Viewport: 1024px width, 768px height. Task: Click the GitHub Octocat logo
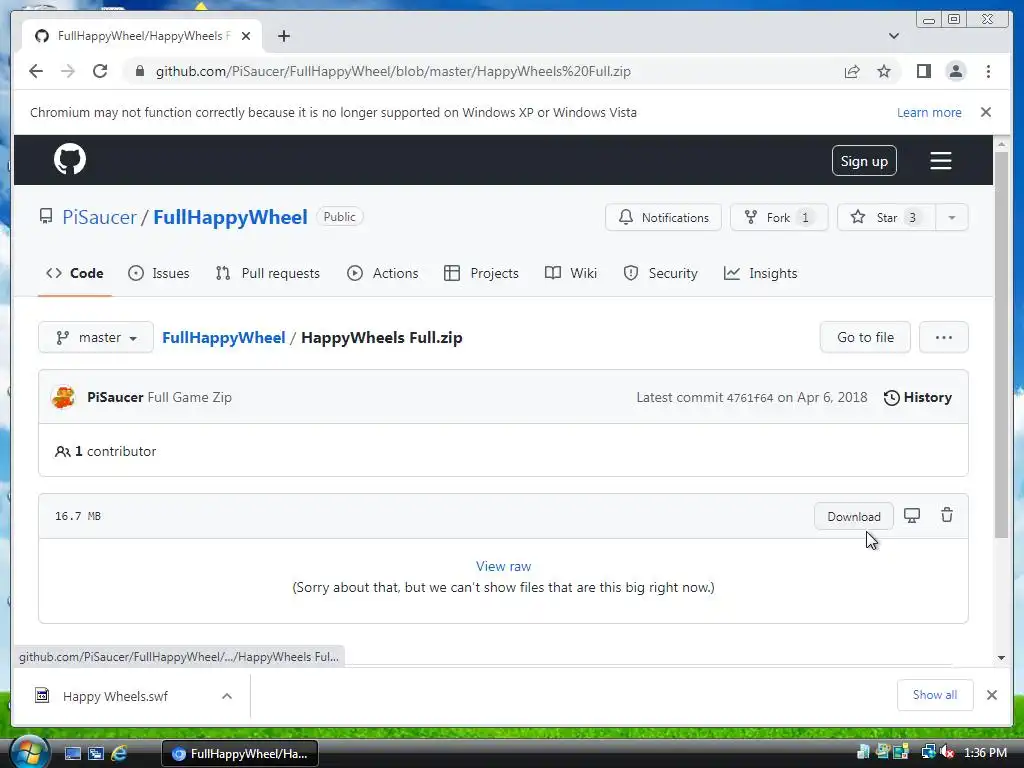[x=70, y=159]
